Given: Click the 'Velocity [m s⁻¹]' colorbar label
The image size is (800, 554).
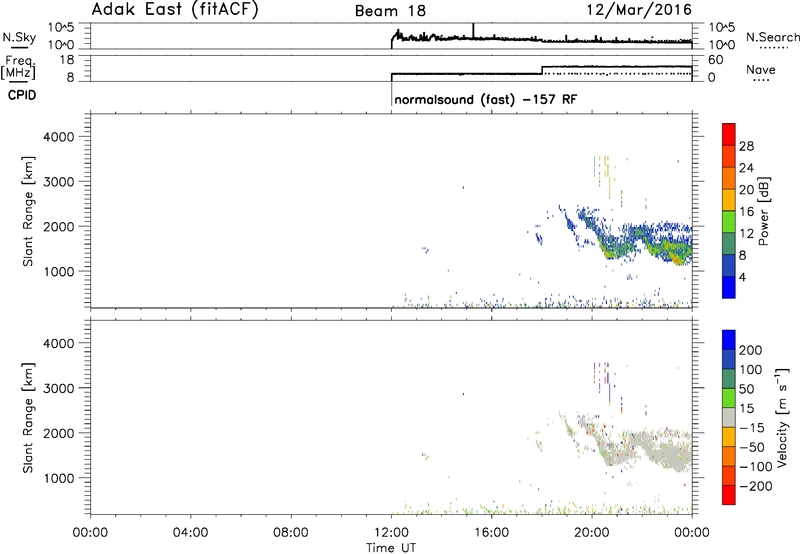Looking at the screenshot, I should point(781,417).
